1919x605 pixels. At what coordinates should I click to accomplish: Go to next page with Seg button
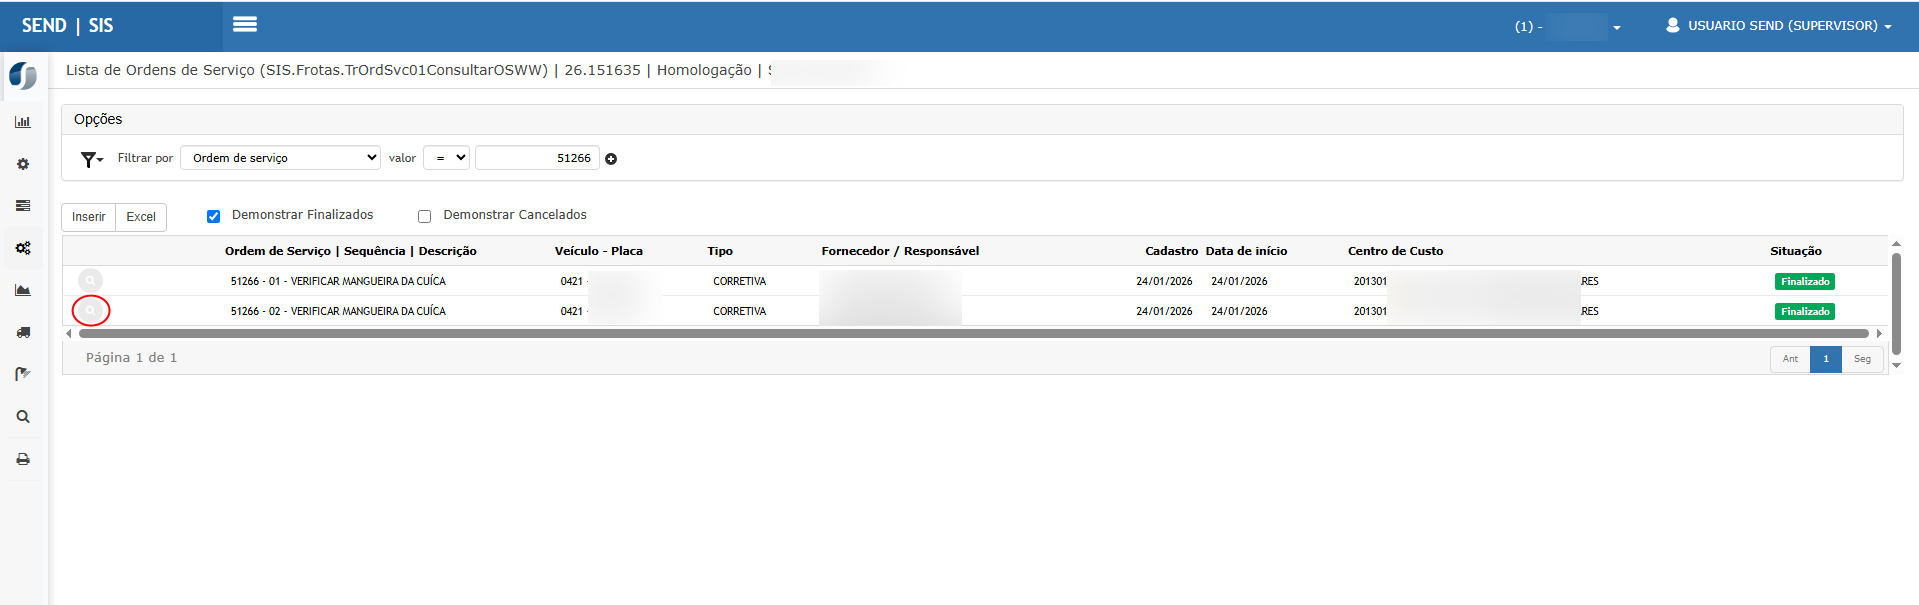pyautogui.click(x=1862, y=359)
